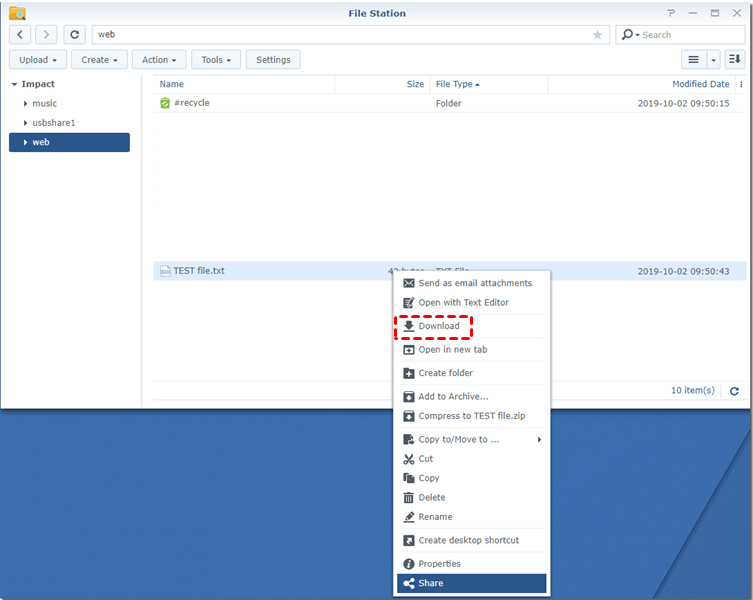The height and width of the screenshot is (600, 753).
Task: Open search options via magnifier icon
Action: coord(630,35)
